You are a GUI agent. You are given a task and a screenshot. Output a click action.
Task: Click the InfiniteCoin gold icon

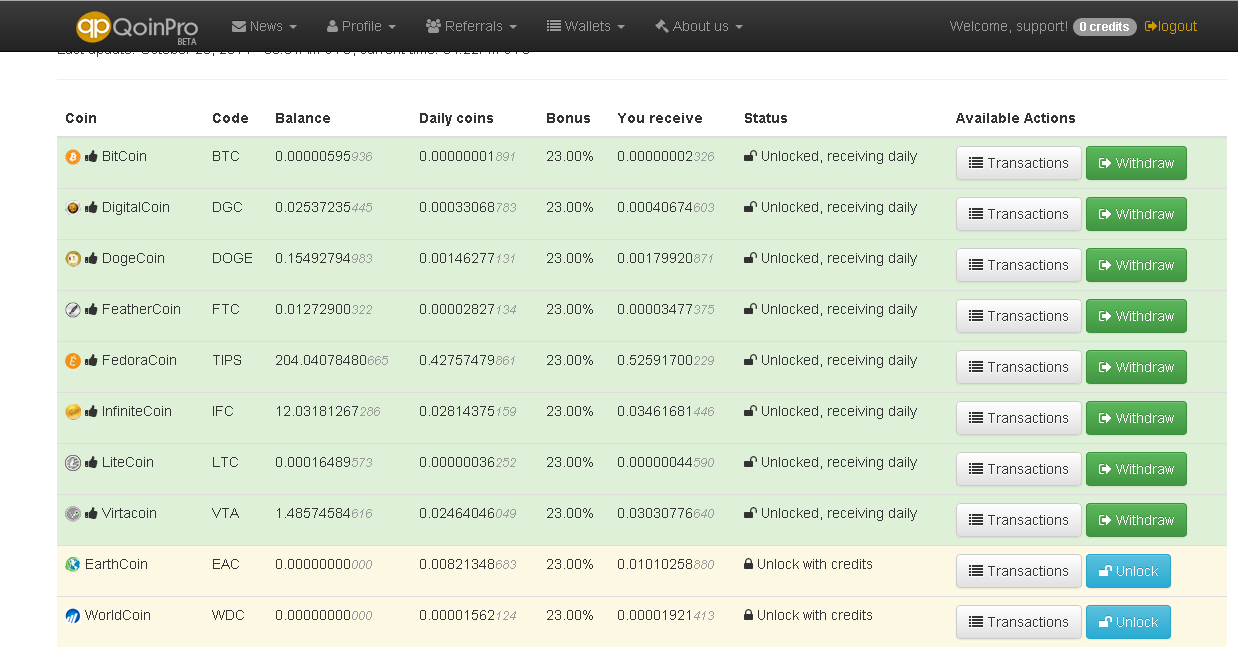pos(72,412)
